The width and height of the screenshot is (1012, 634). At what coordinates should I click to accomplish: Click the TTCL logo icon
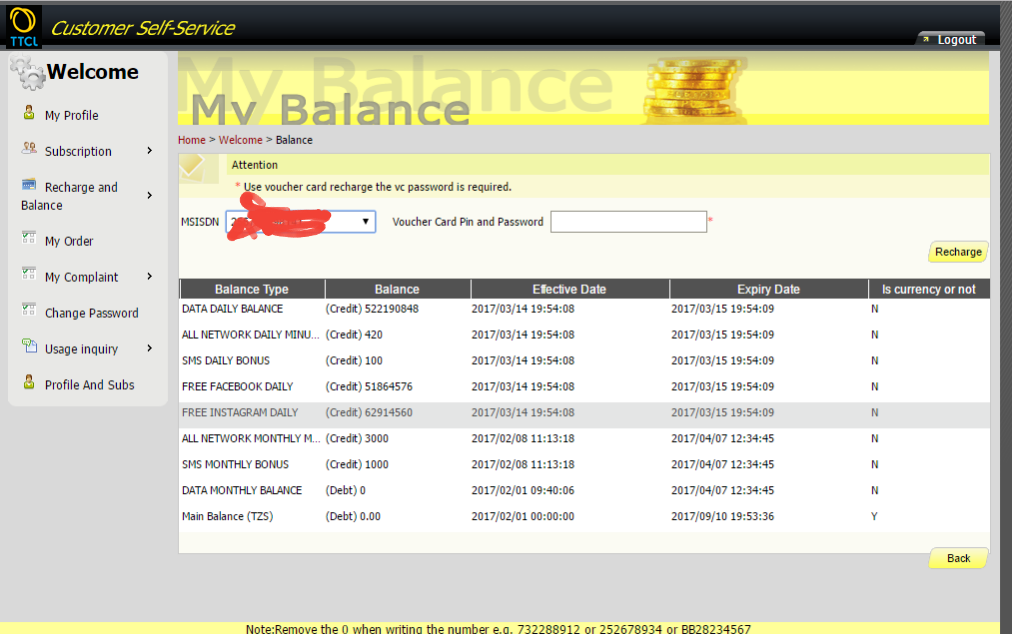tap(23, 26)
